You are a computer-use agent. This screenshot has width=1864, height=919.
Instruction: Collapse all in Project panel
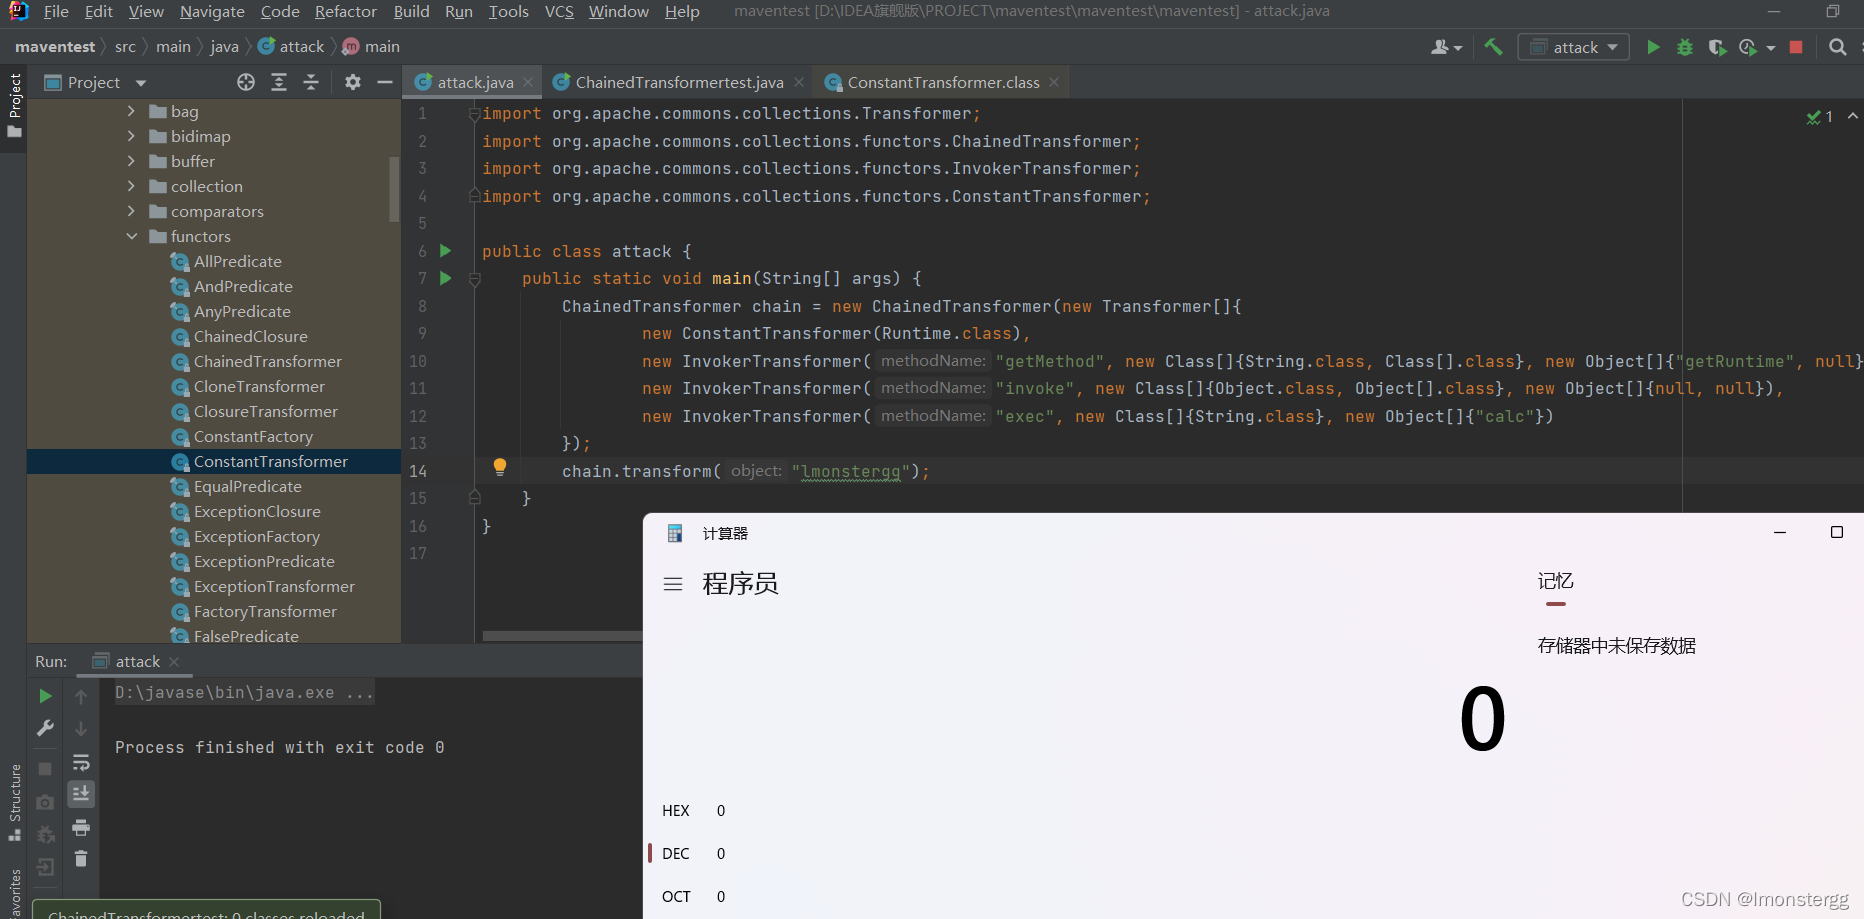(311, 82)
